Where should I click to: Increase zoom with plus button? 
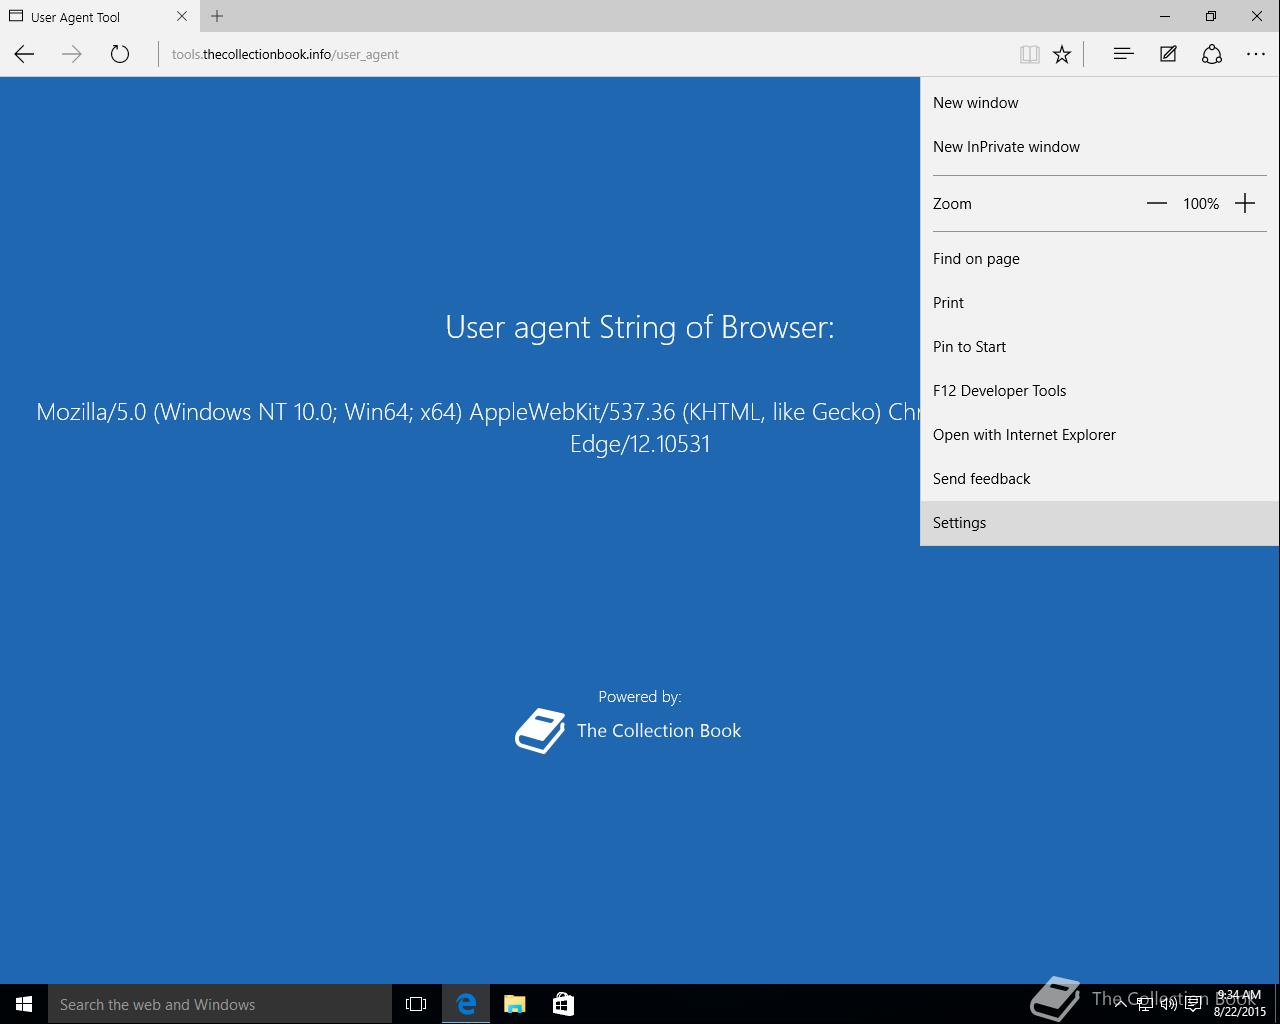[1245, 203]
